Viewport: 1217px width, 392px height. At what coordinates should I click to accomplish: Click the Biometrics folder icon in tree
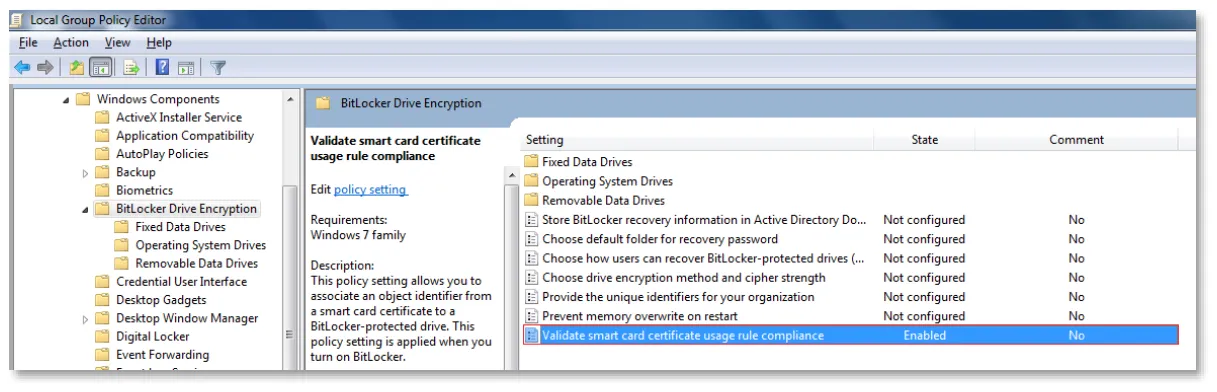(x=102, y=191)
